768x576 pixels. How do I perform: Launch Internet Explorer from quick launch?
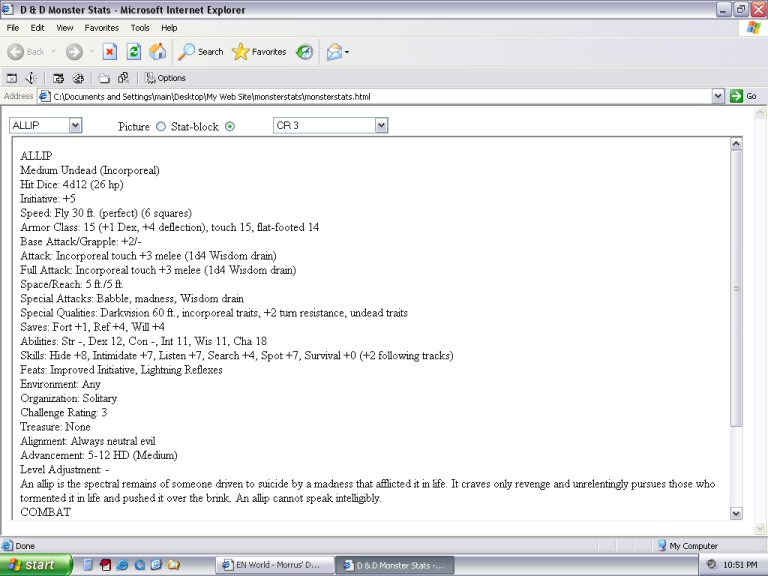click(x=122, y=565)
